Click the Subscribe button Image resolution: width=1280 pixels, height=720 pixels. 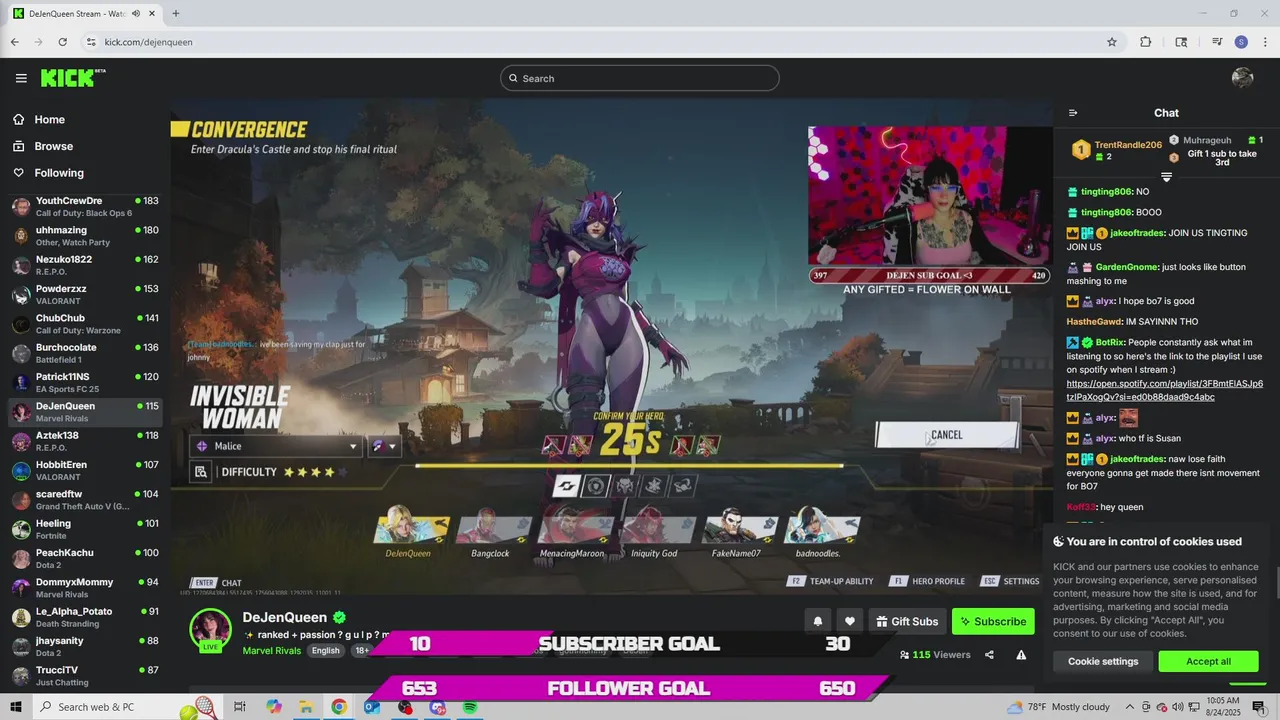[x=993, y=621]
